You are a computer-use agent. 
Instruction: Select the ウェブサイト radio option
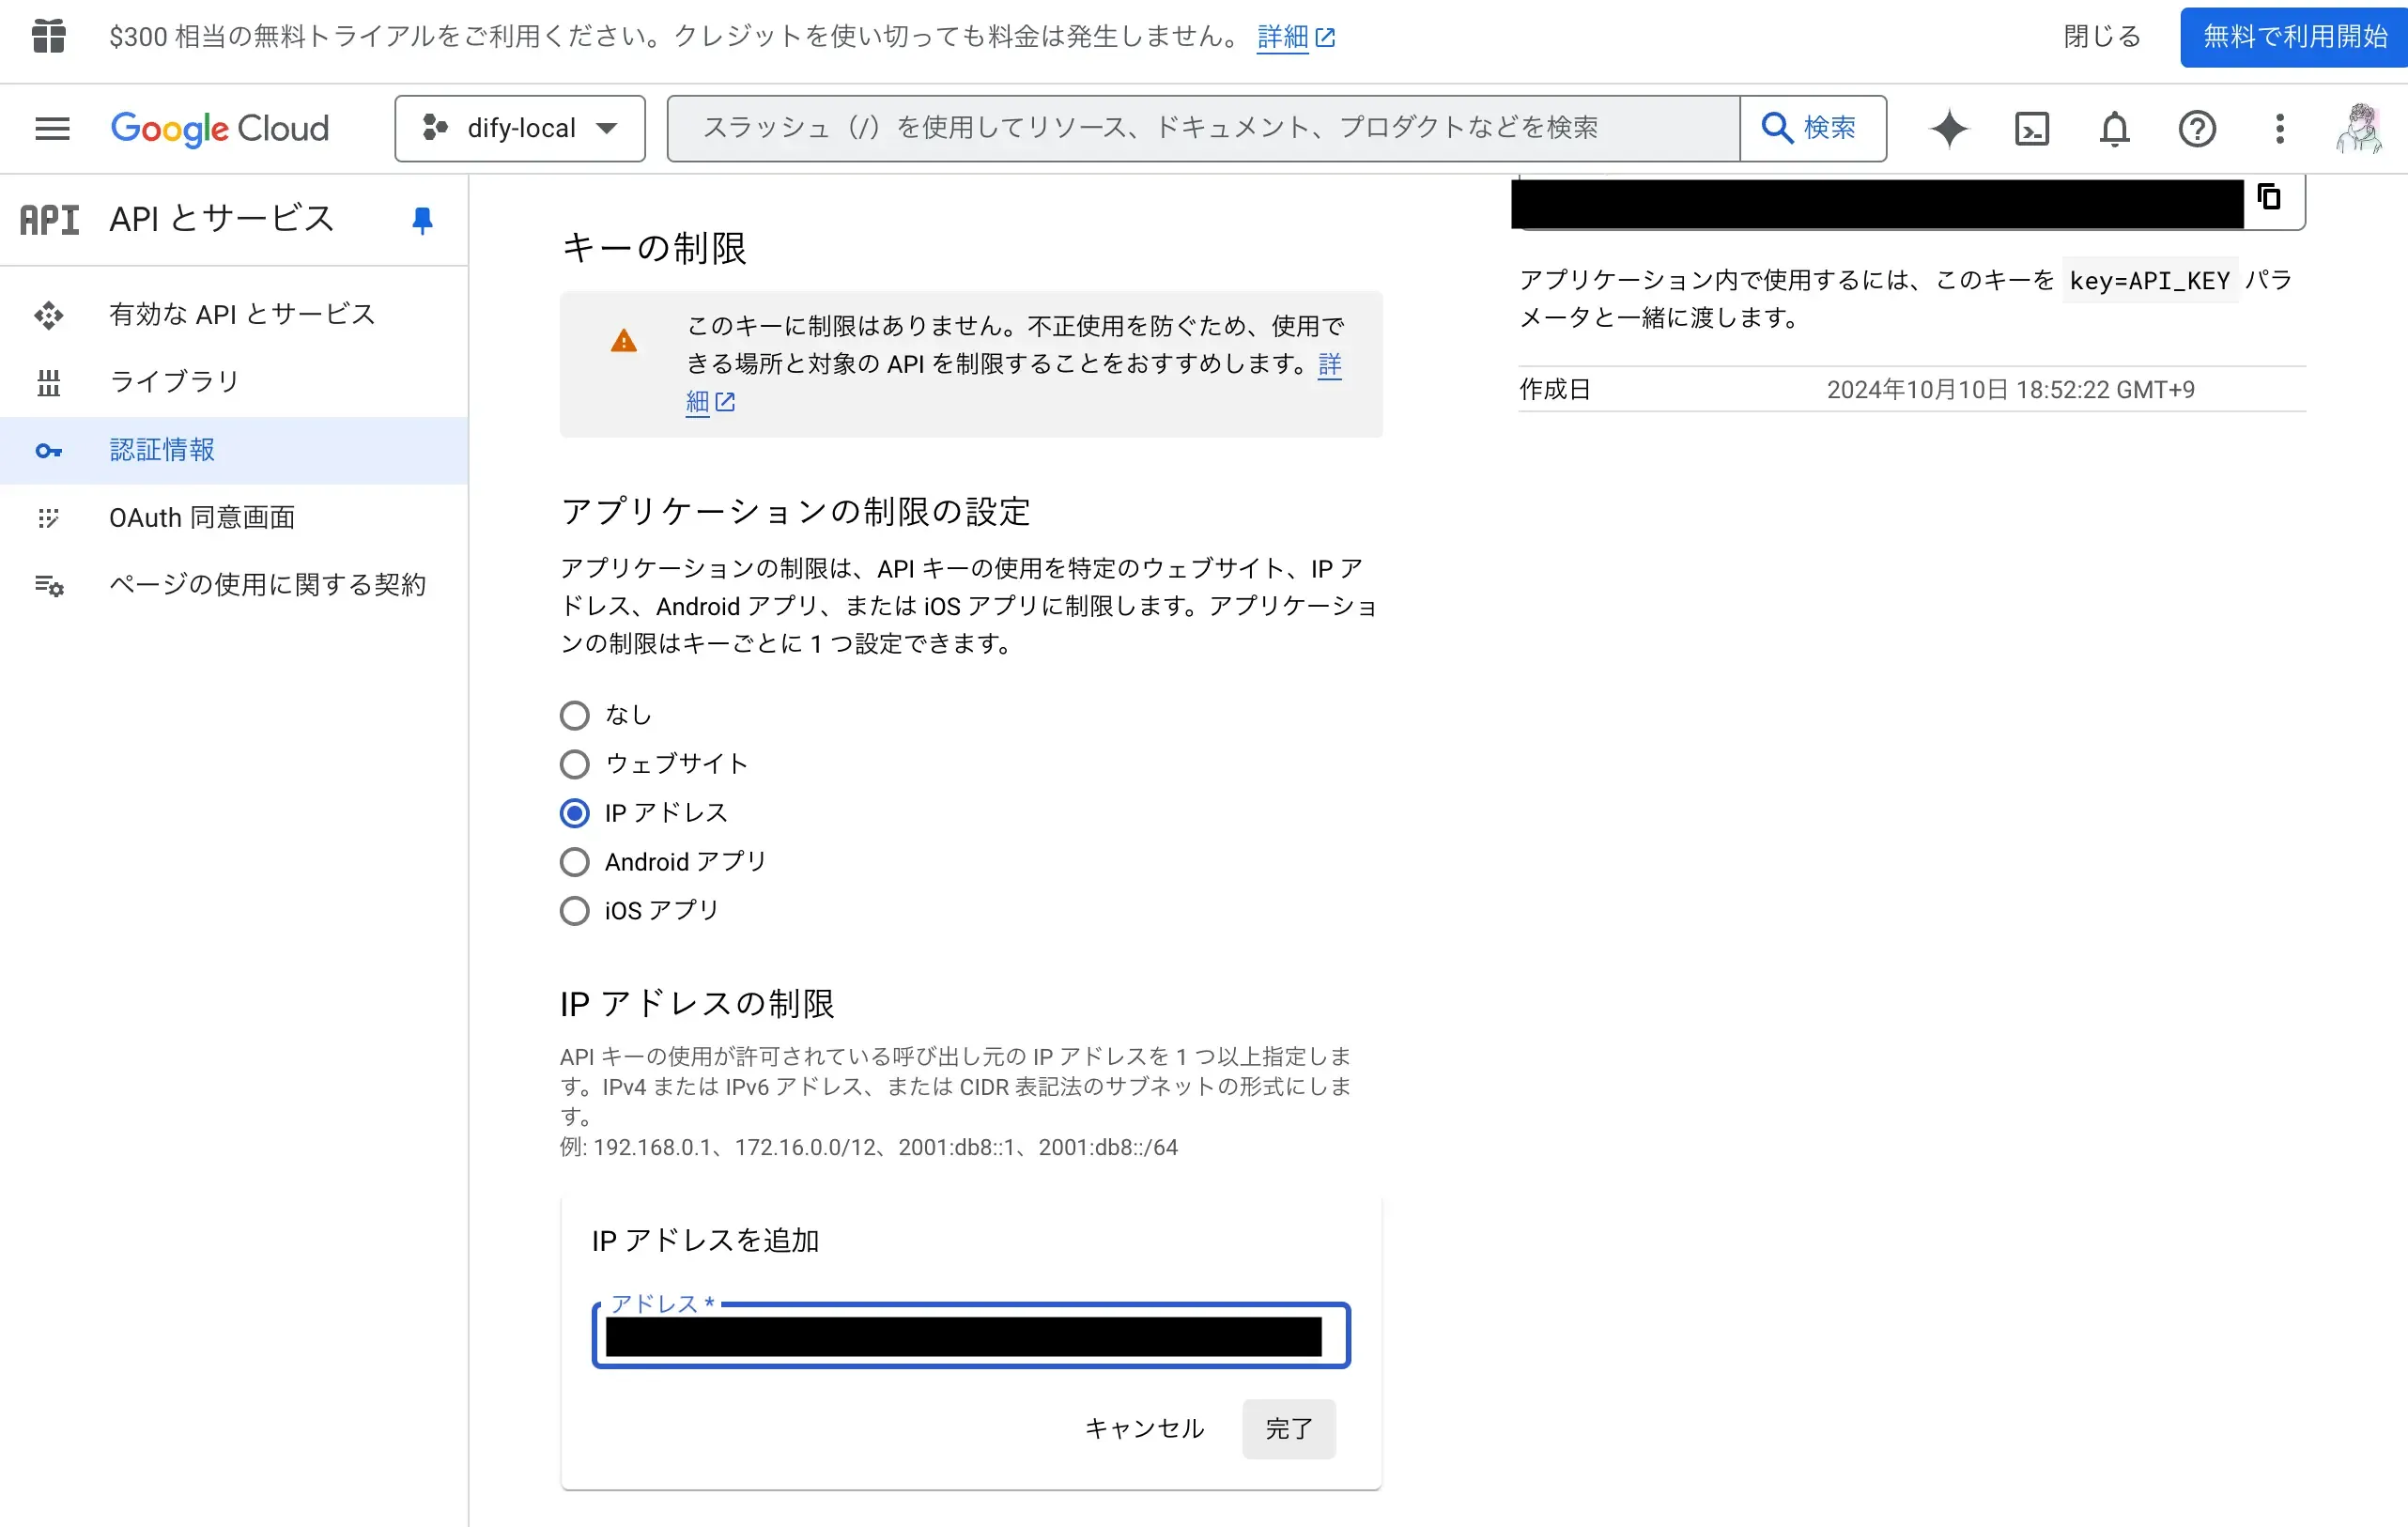(575, 765)
